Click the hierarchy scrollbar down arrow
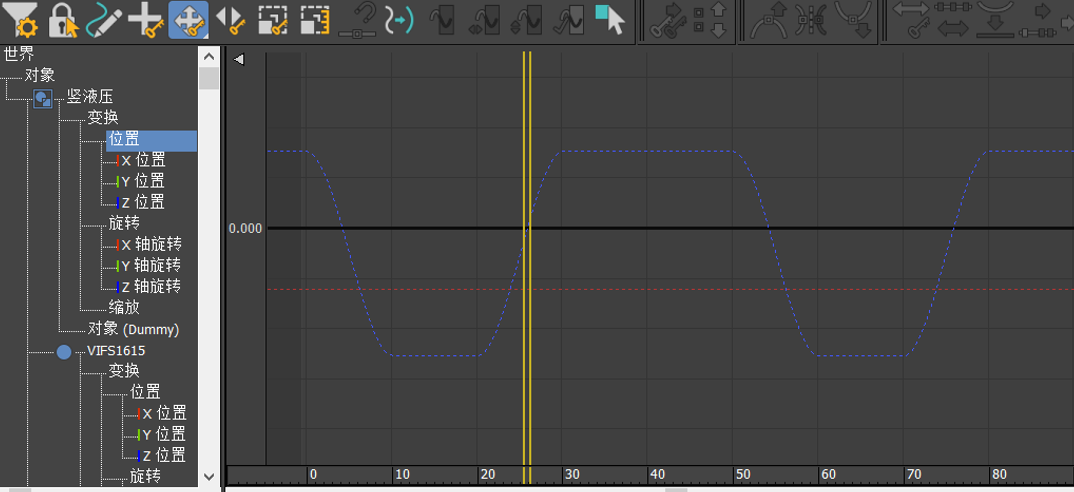The height and width of the screenshot is (492, 1074). (x=209, y=477)
